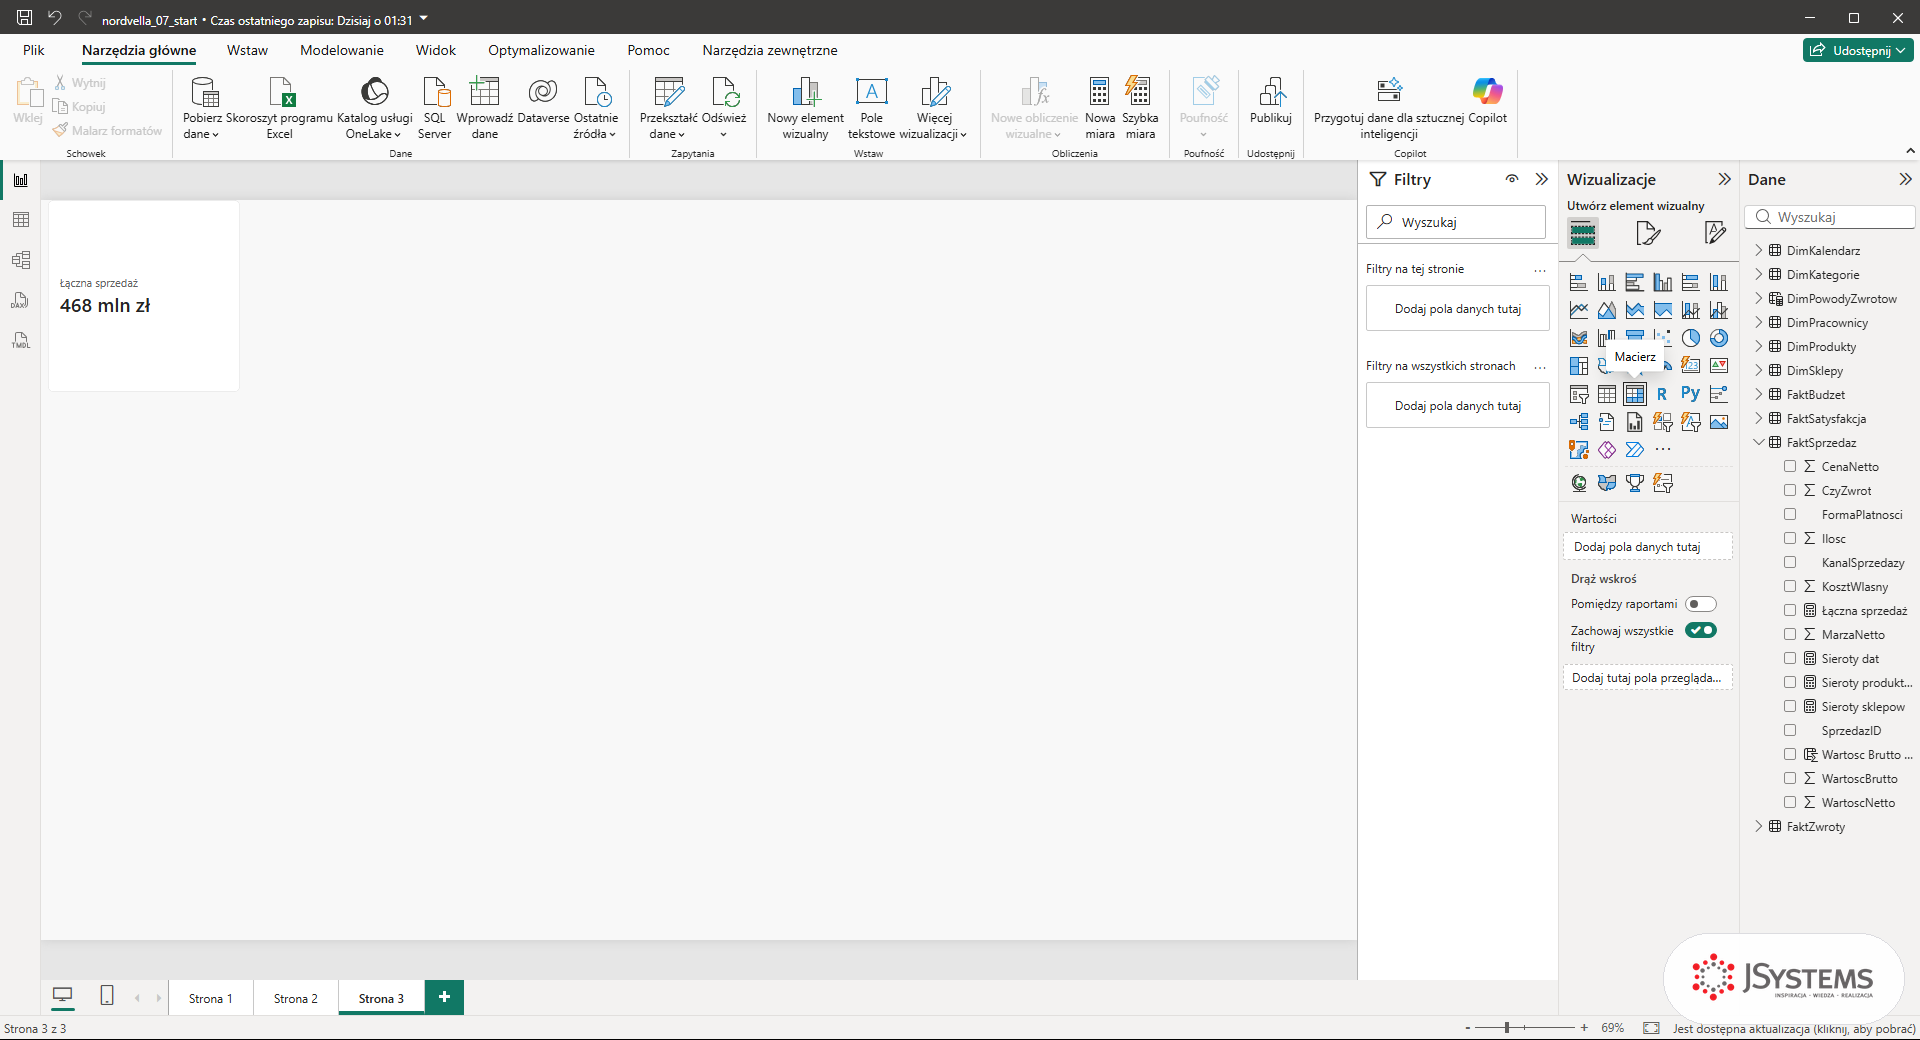This screenshot has width=1920, height=1040.
Task: Expand the DimKalendarz table
Action: pos(1759,250)
